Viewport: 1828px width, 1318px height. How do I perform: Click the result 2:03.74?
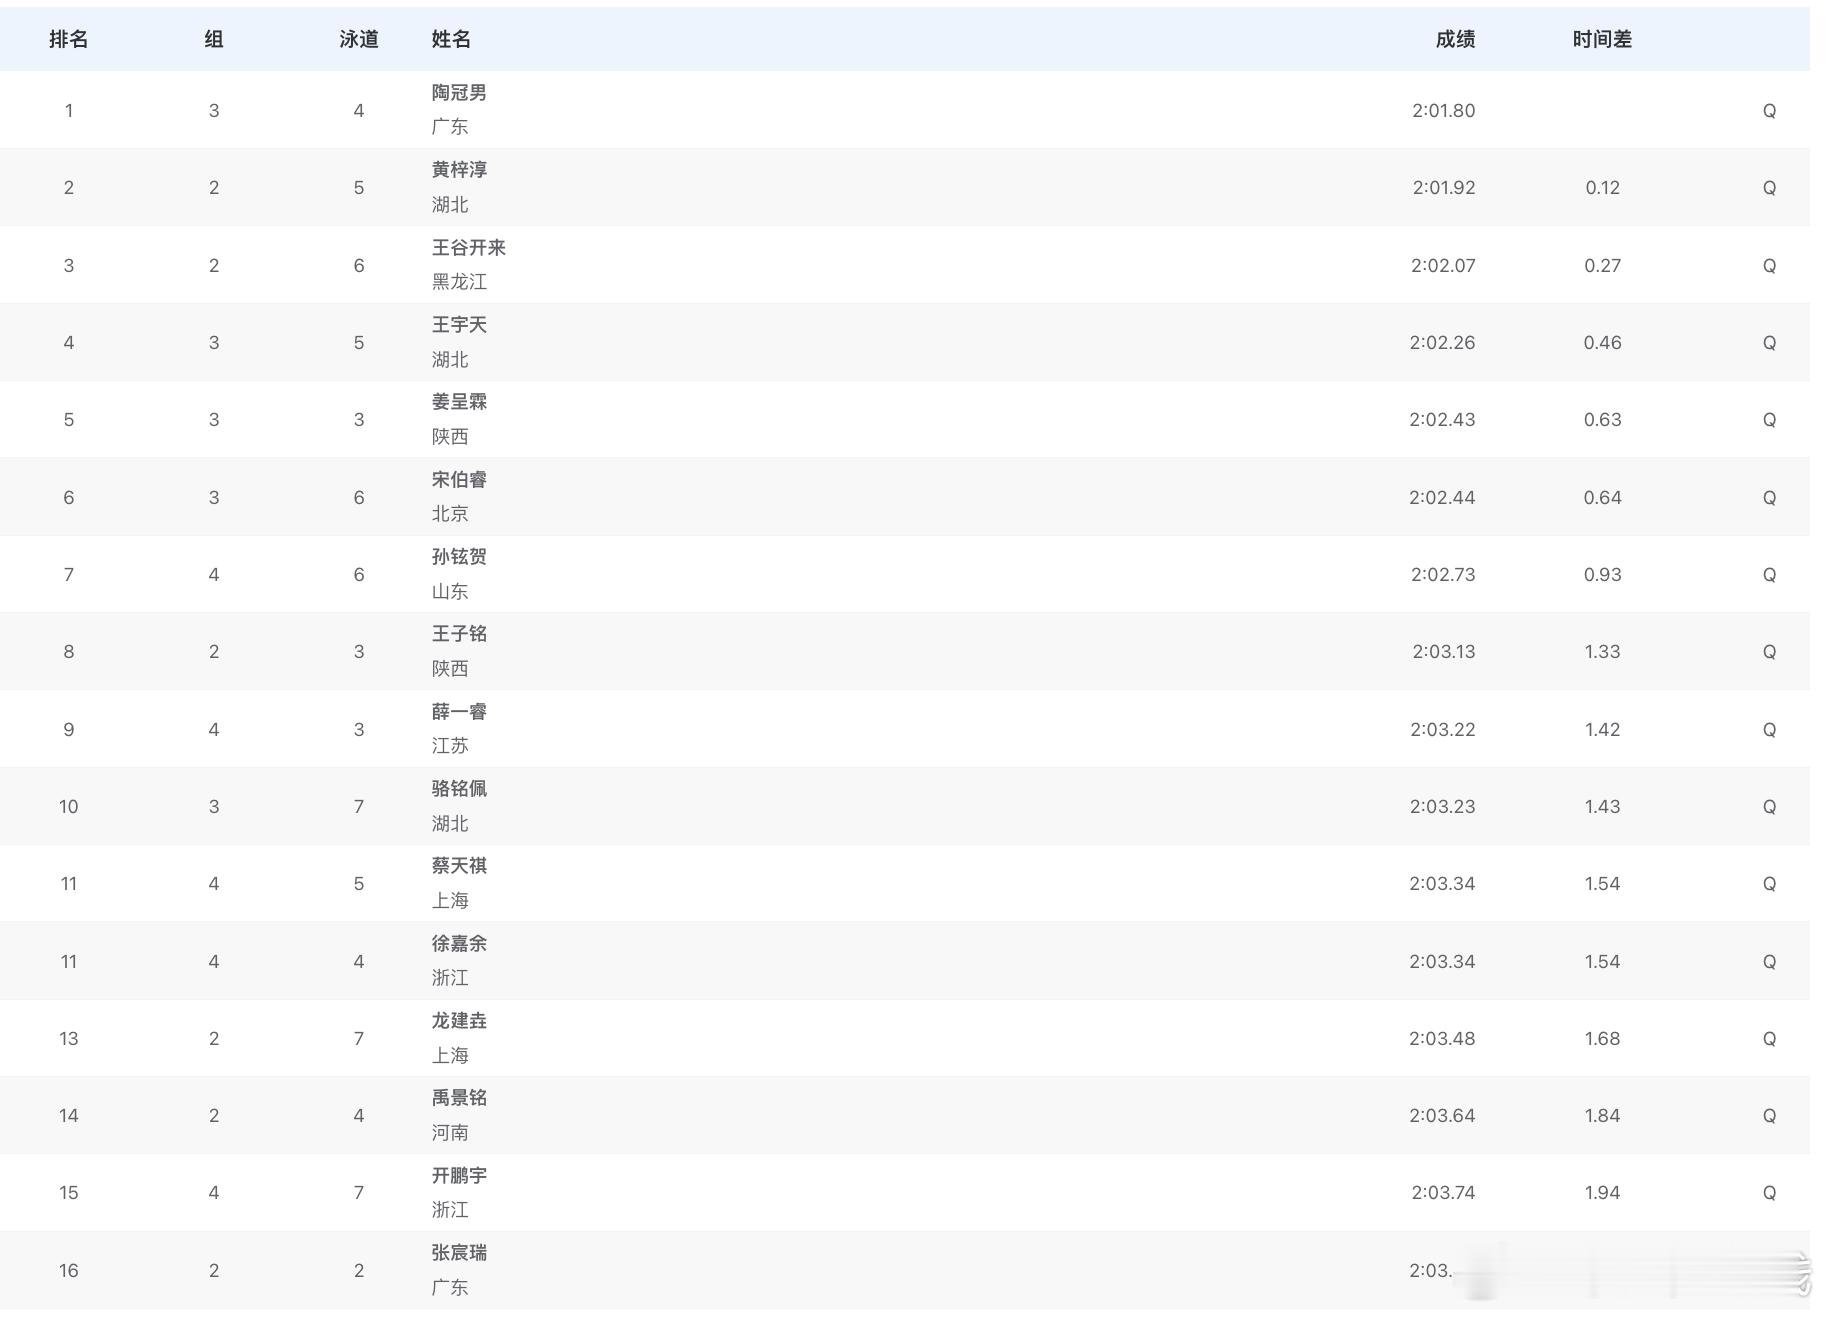coord(1443,1193)
